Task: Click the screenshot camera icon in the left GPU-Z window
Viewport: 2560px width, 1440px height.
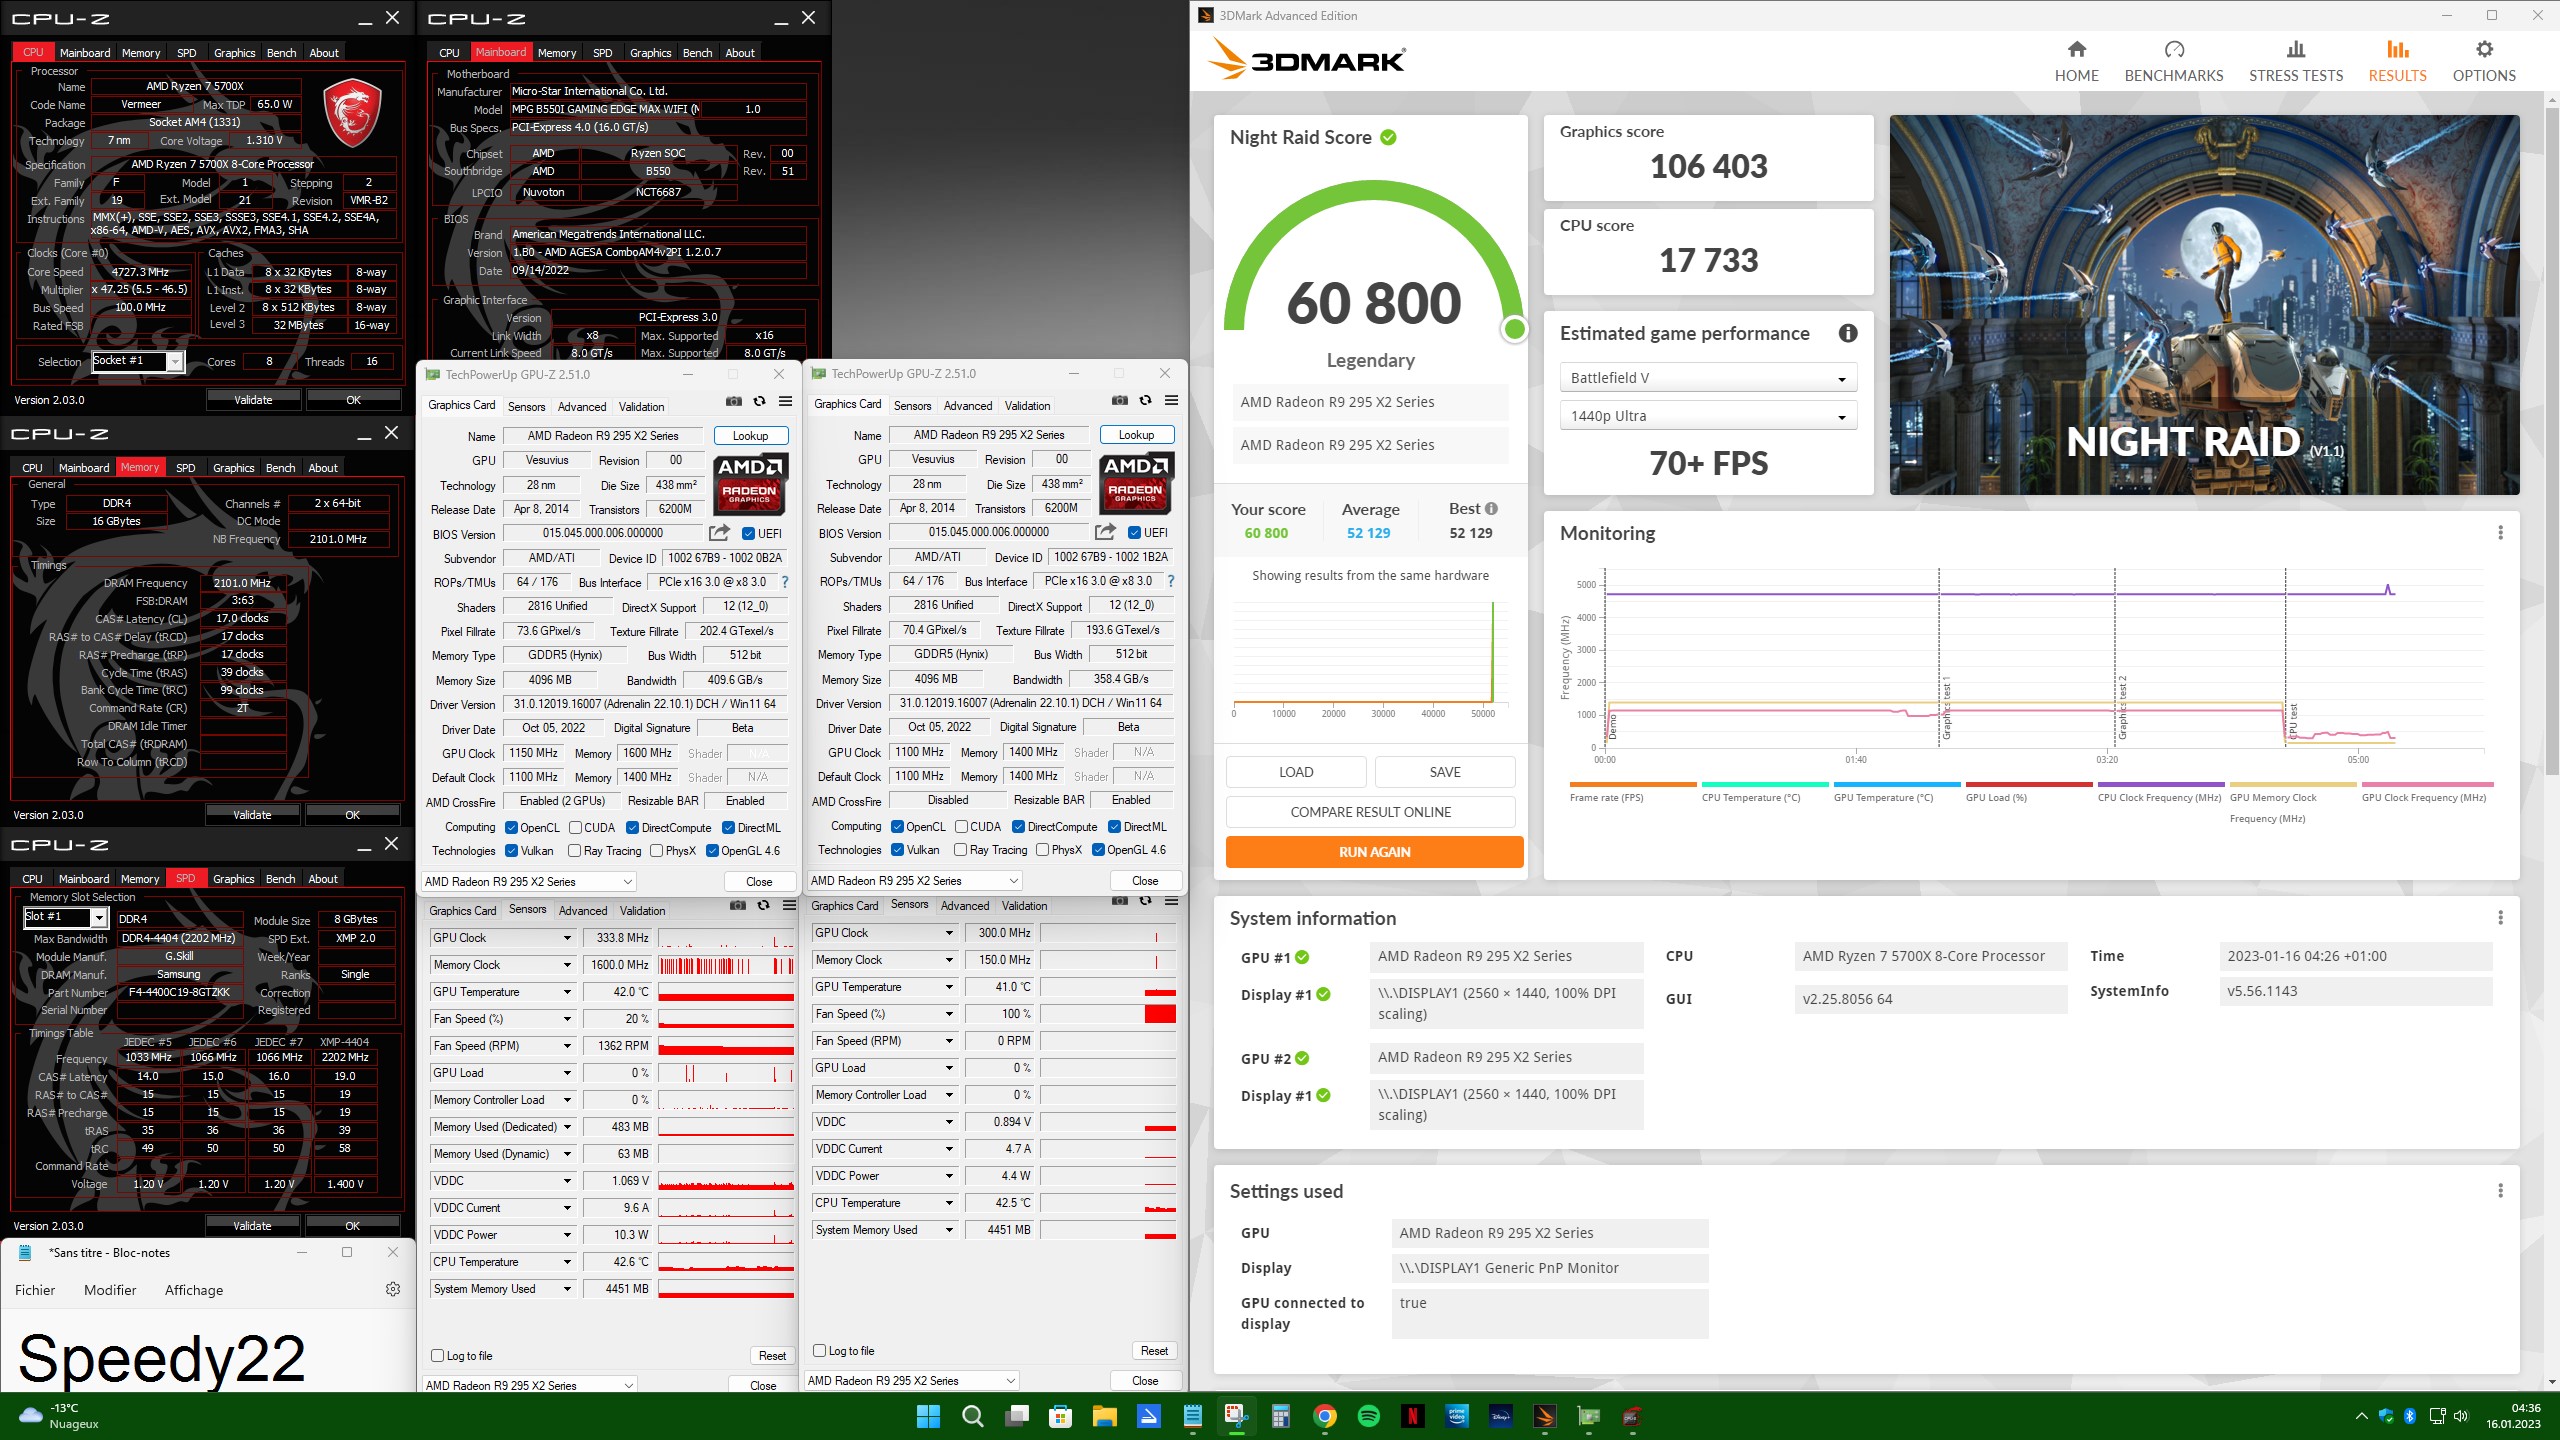Action: tap(734, 402)
